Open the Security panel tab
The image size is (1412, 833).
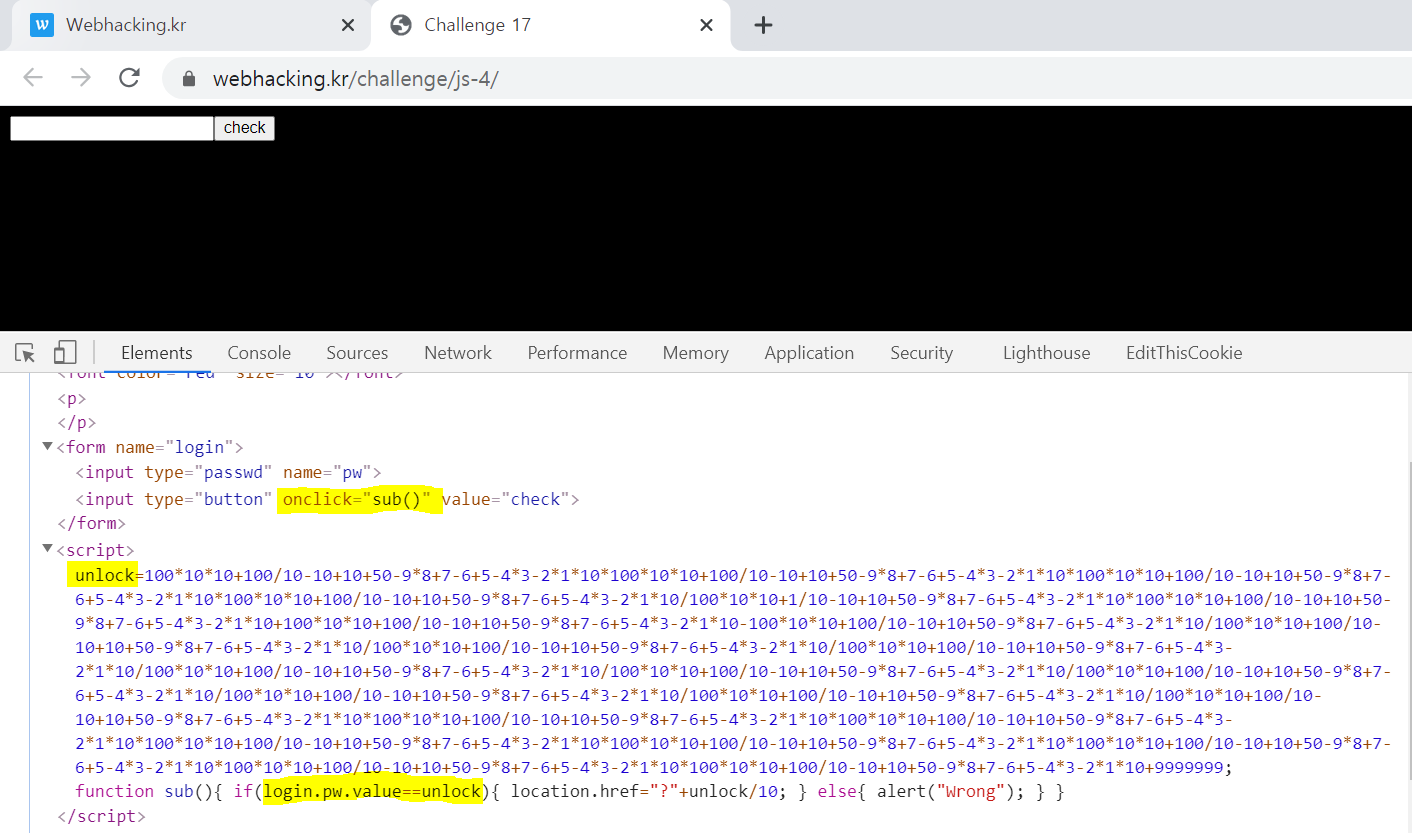(x=921, y=353)
